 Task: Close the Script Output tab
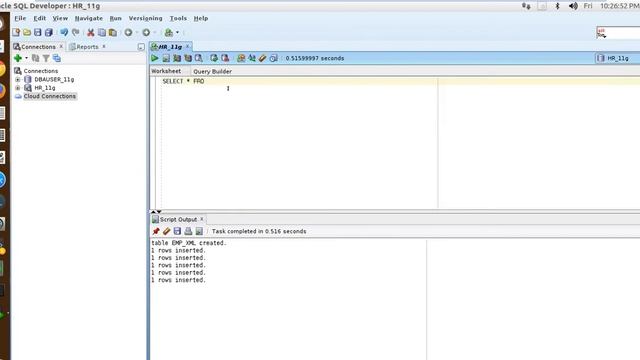point(201,219)
